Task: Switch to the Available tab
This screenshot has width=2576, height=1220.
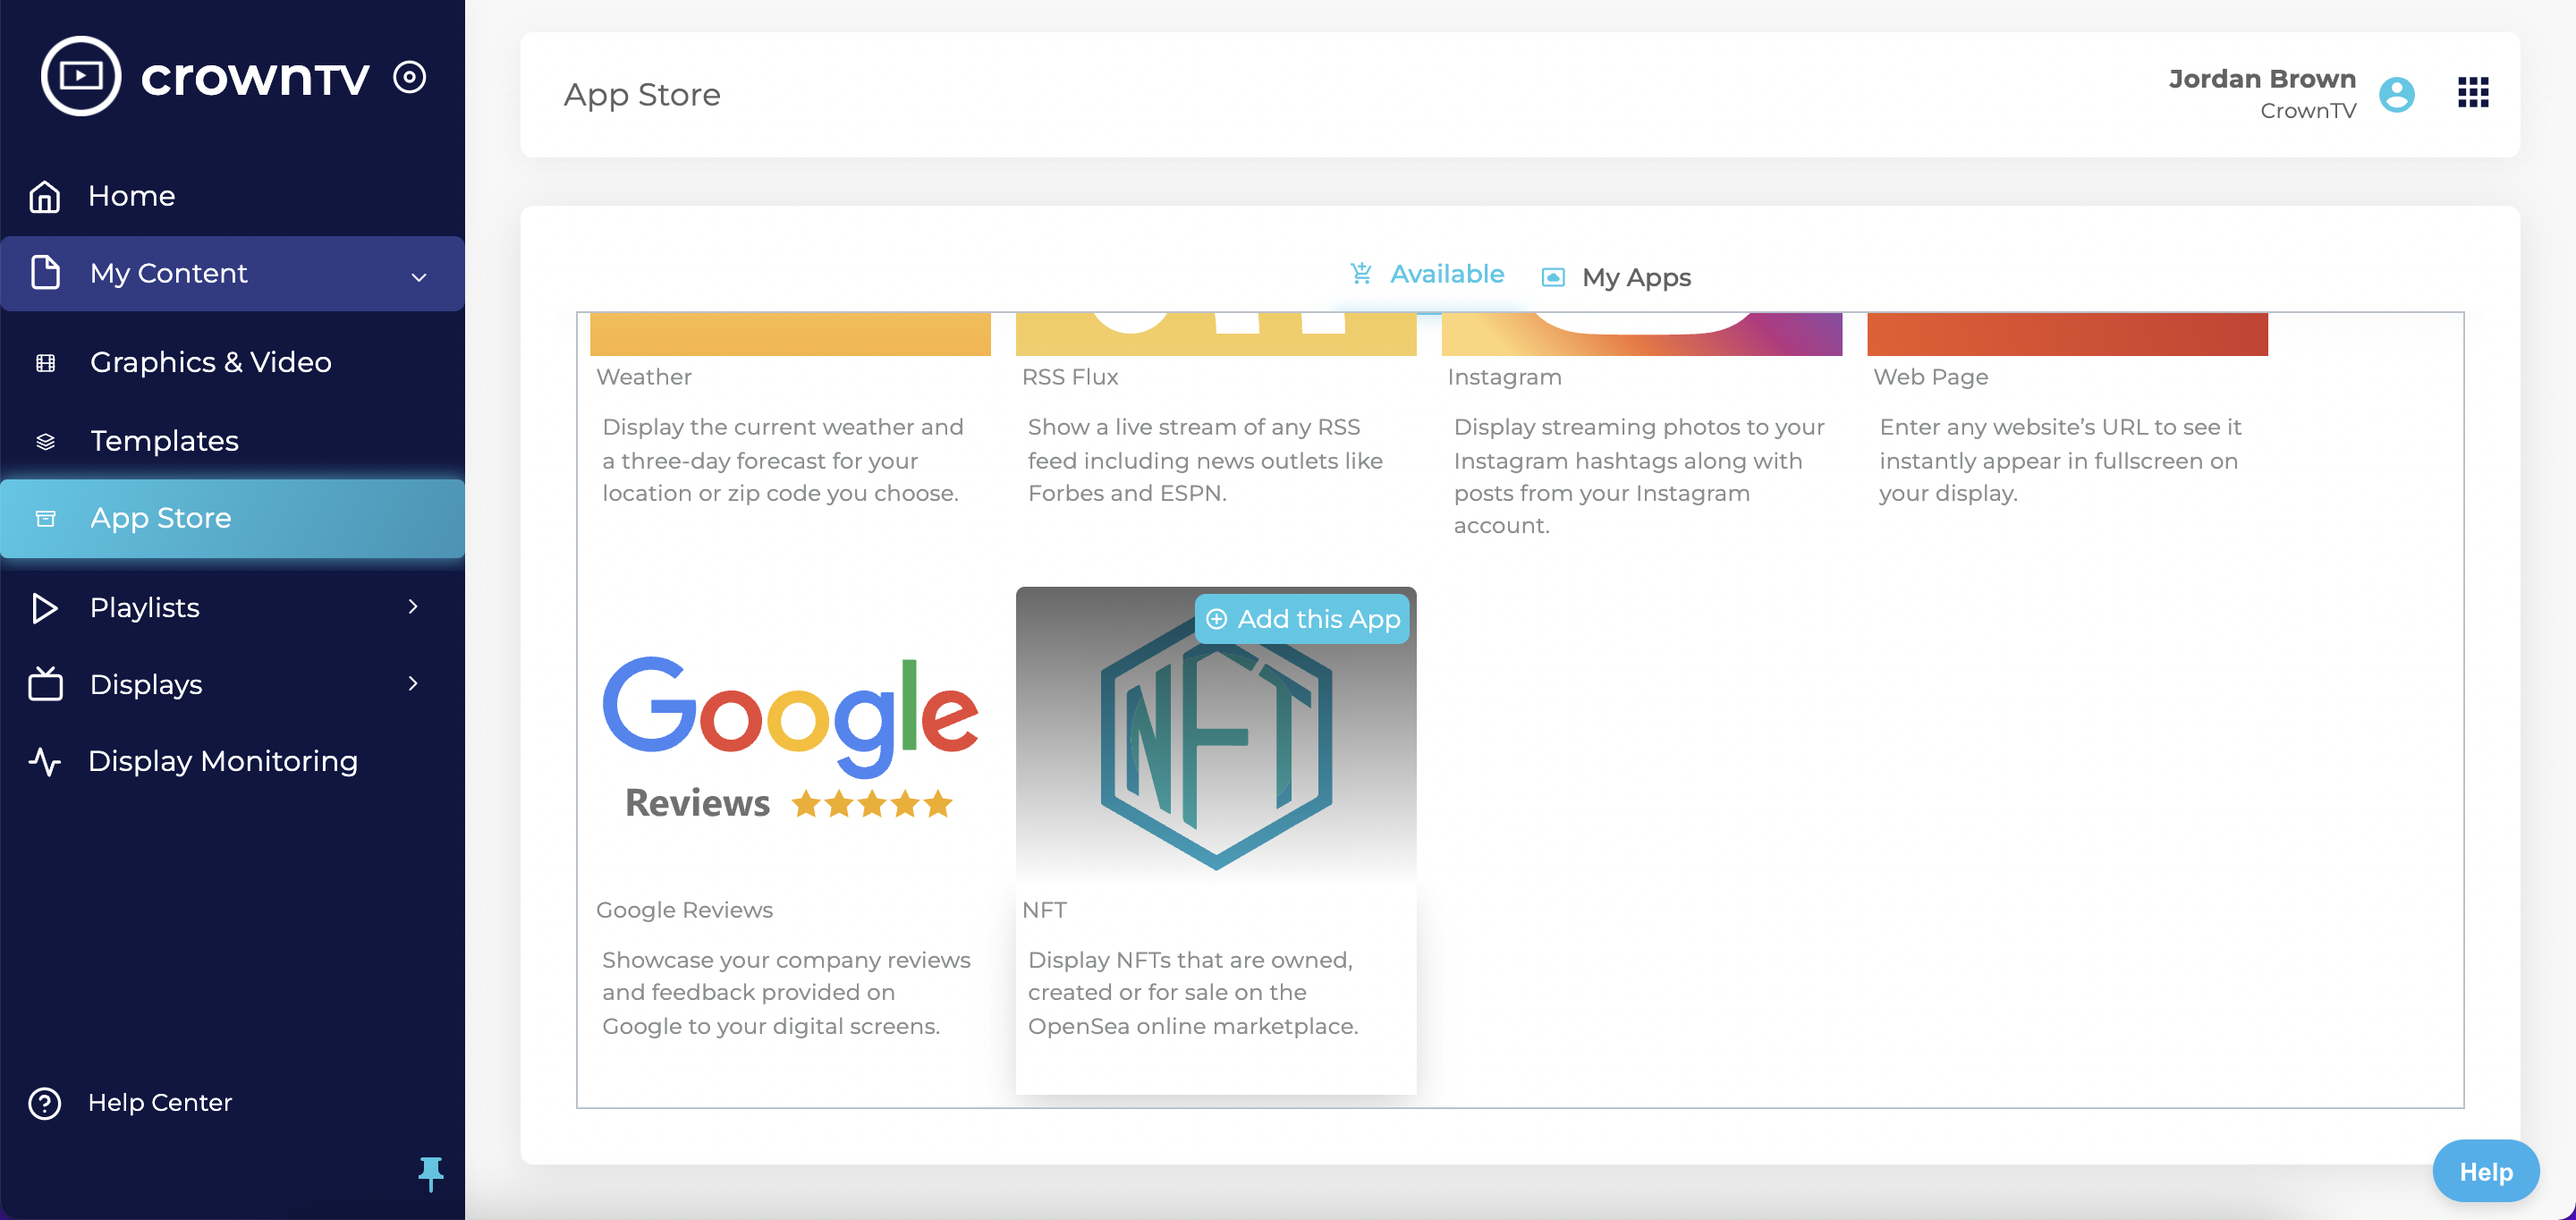Action: tap(1427, 274)
